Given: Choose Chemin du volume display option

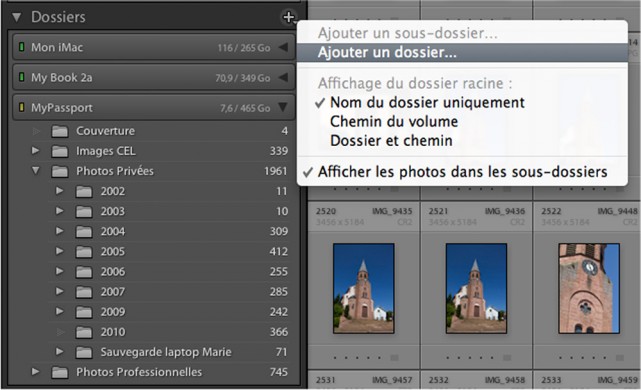Looking at the screenshot, I should pyautogui.click(x=394, y=121).
